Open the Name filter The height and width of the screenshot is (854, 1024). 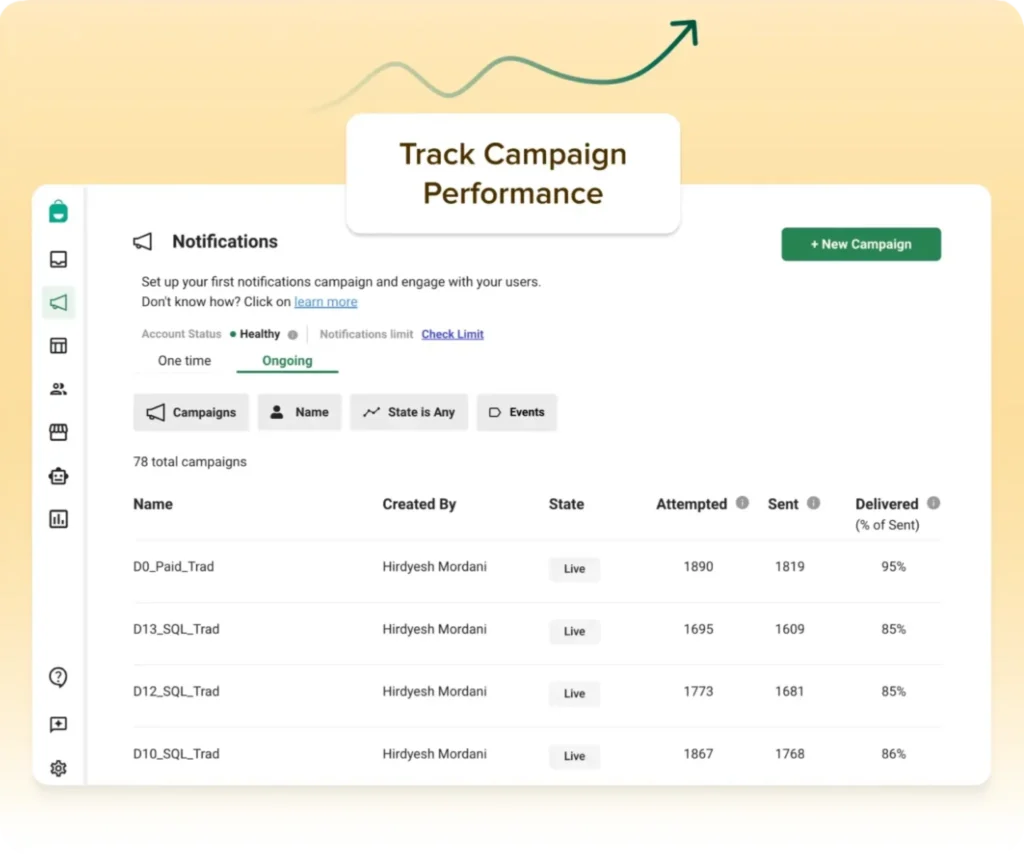299,412
